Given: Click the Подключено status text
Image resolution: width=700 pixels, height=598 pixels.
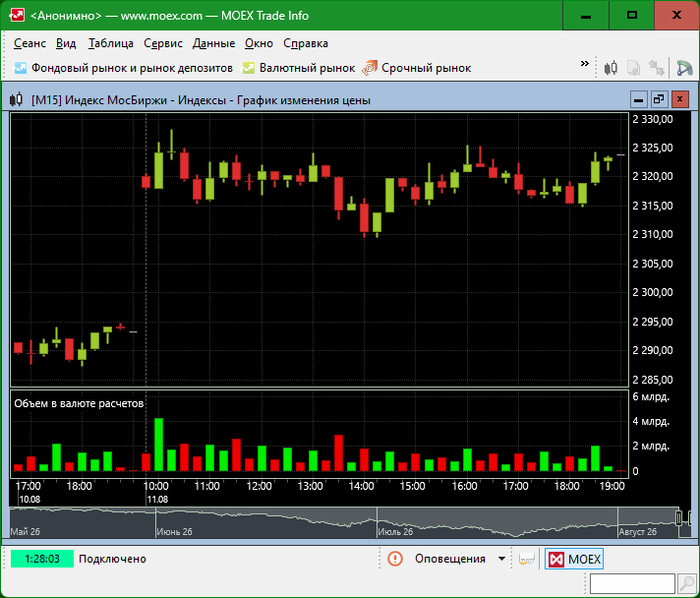Looking at the screenshot, I should tap(112, 559).
